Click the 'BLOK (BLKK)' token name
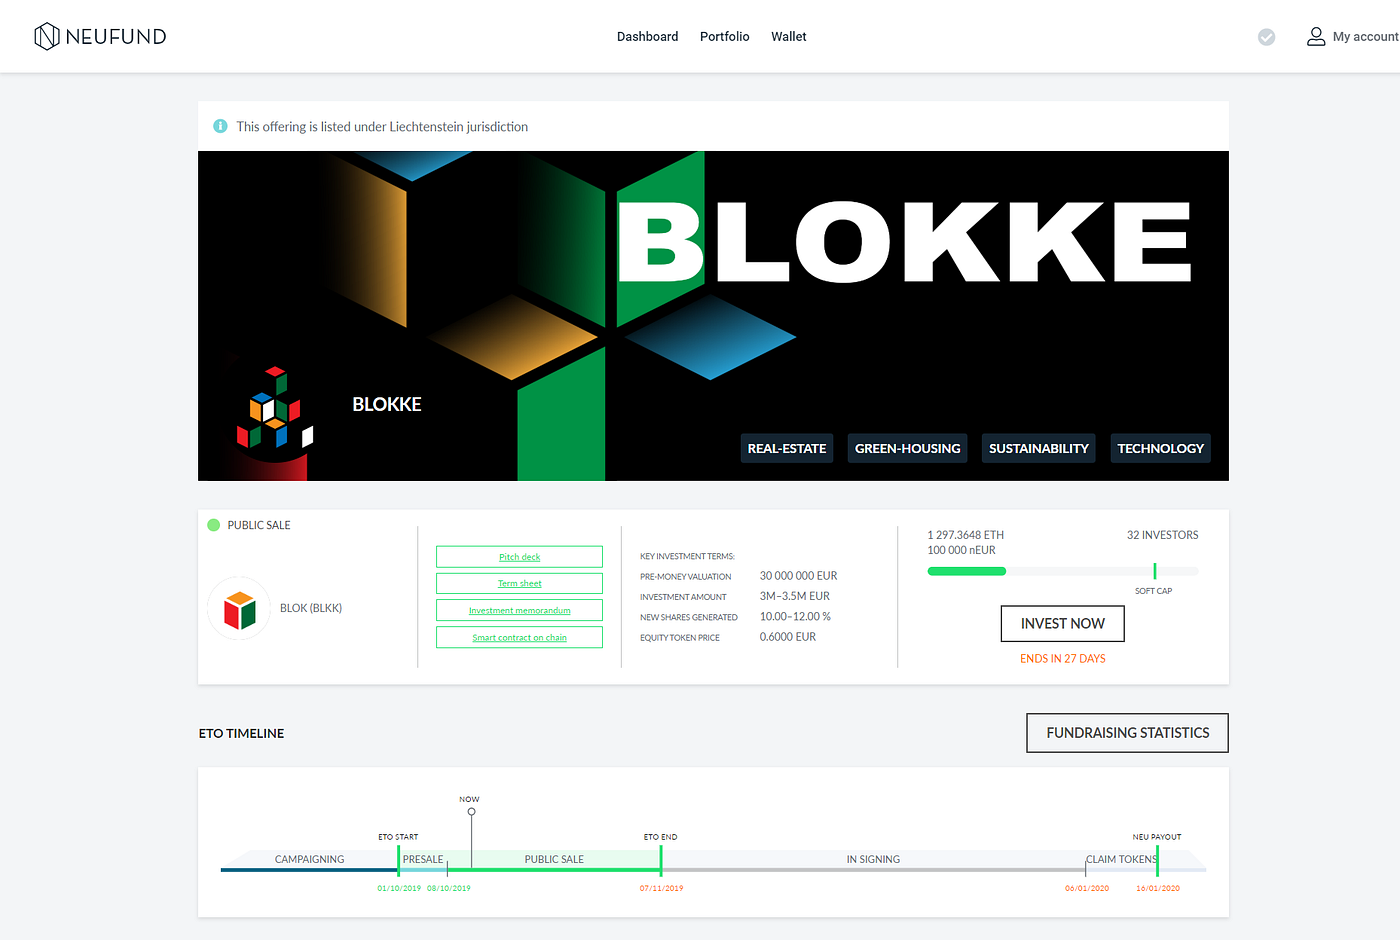1400x940 pixels. pyautogui.click(x=311, y=608)
